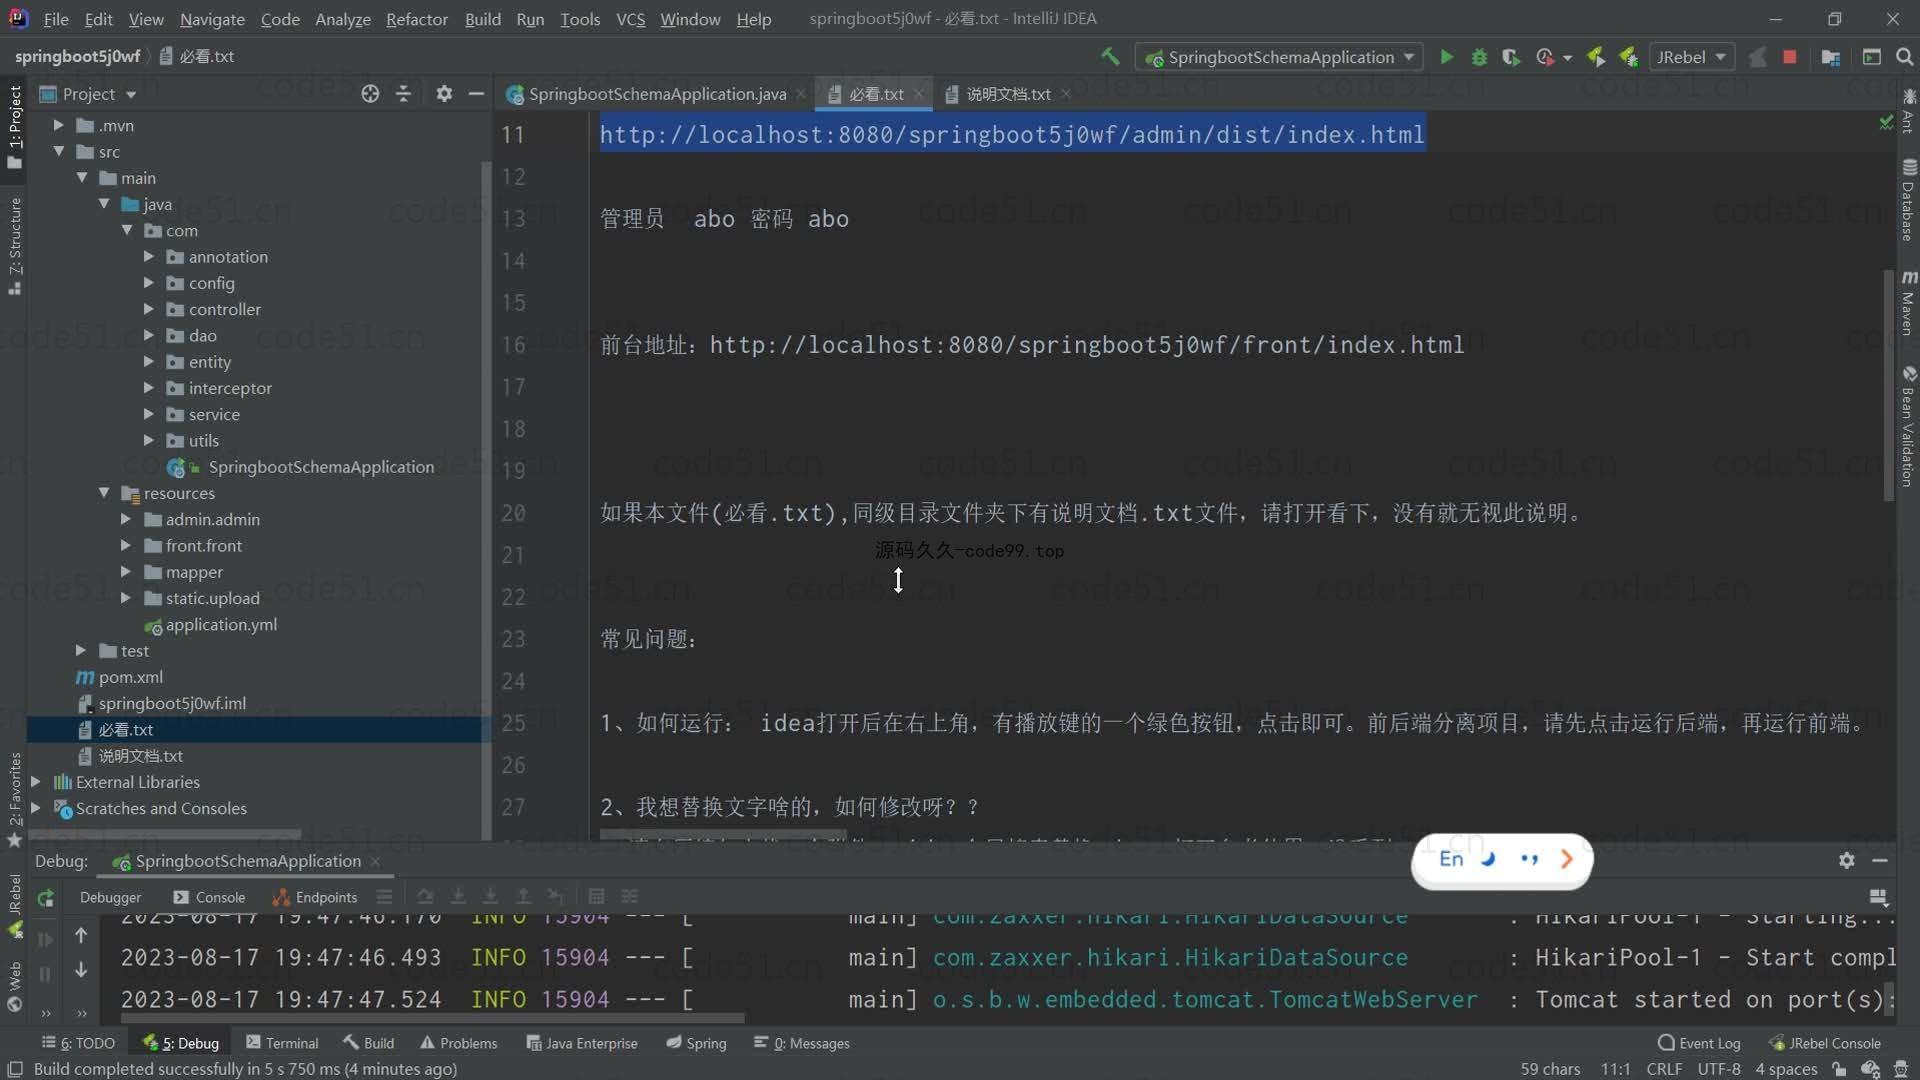Open run configuration dropdown SpringbootSchemaApplication
Viewport: 1920px width, 1080px height.
(x=1281, y=57)
